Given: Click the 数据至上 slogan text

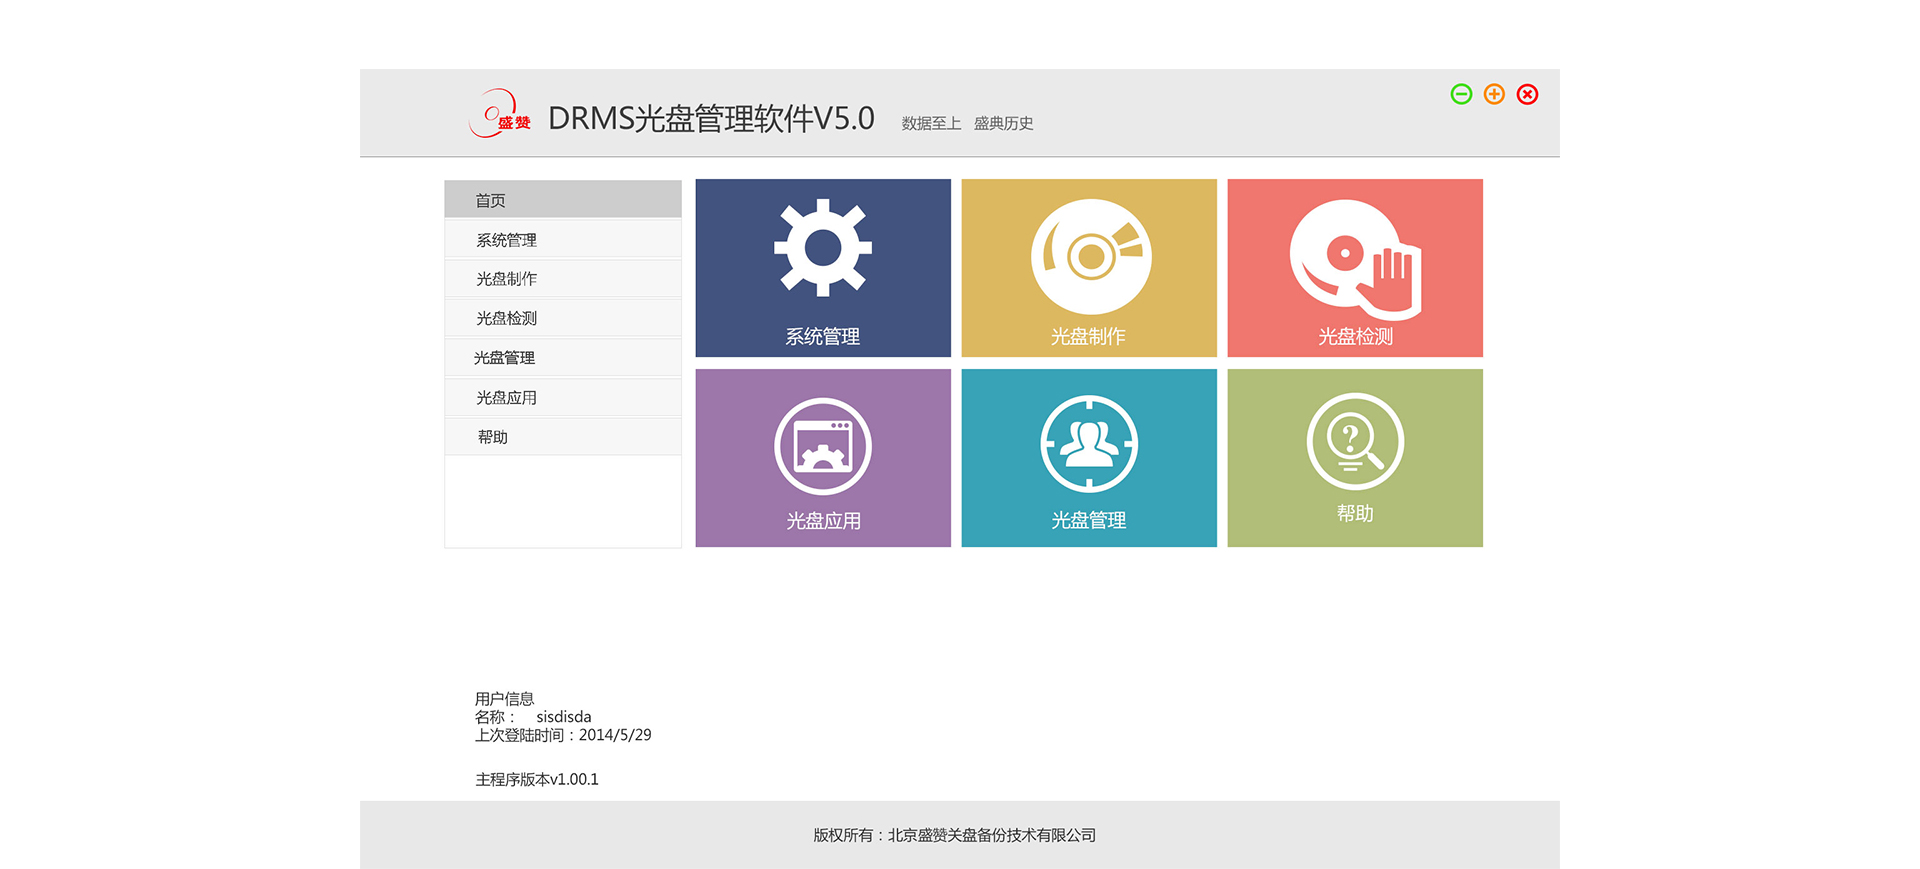Looking at the screenshot, I should [931, 123].
